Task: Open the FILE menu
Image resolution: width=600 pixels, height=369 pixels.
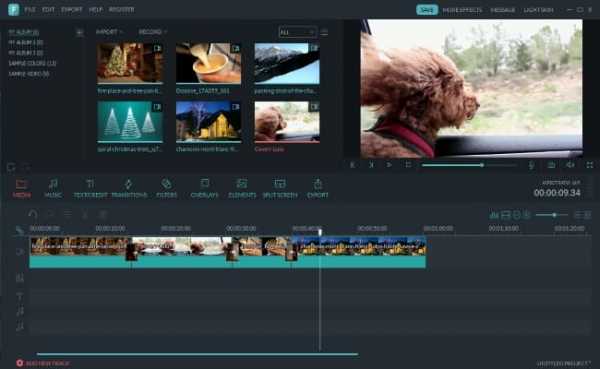Action: 30,10
